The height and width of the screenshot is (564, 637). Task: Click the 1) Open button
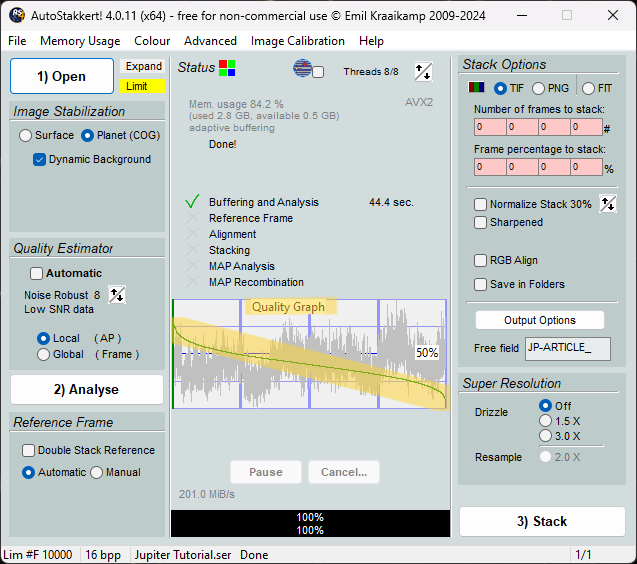(62, 76)
